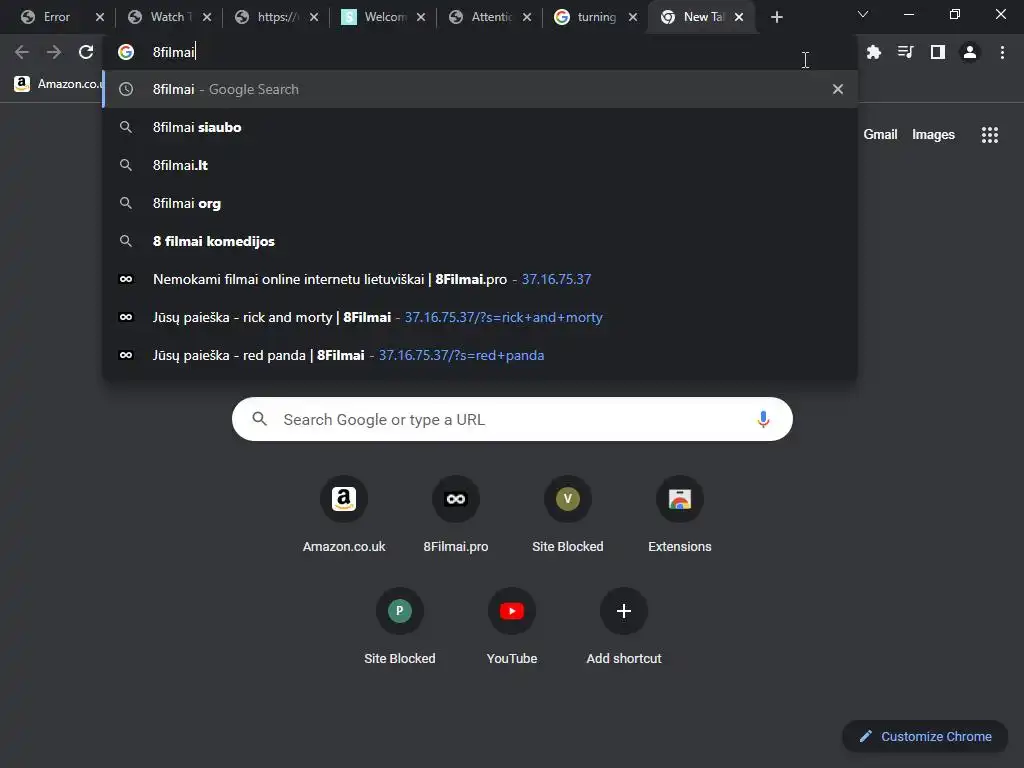Open the media controls icon in toolbar

coord(905,52)
